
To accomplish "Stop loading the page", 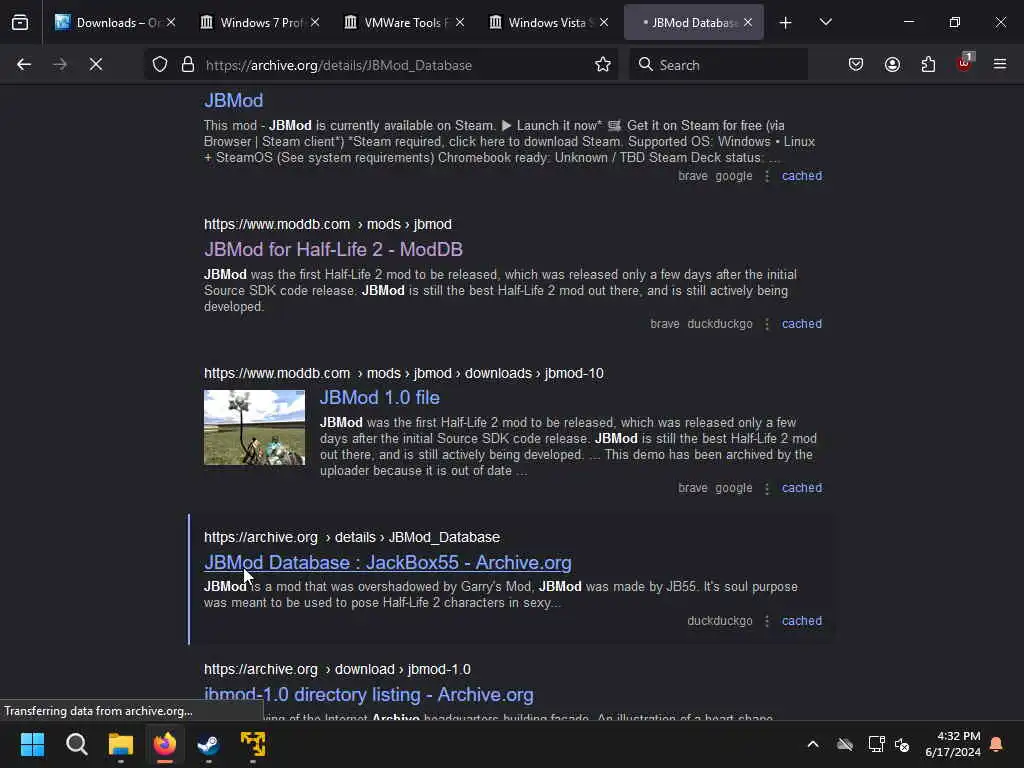I will [x=96, y=65].
